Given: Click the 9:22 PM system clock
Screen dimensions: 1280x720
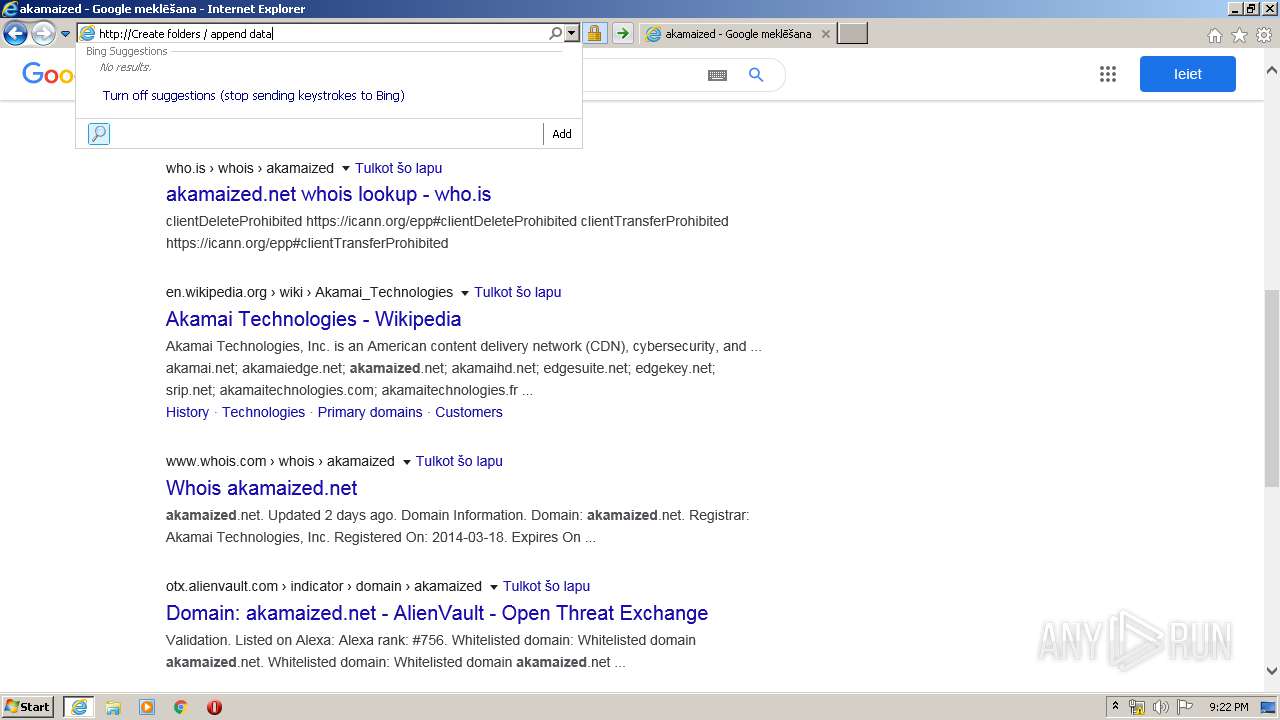Looking at the screenshot, I should [1228, 707].
